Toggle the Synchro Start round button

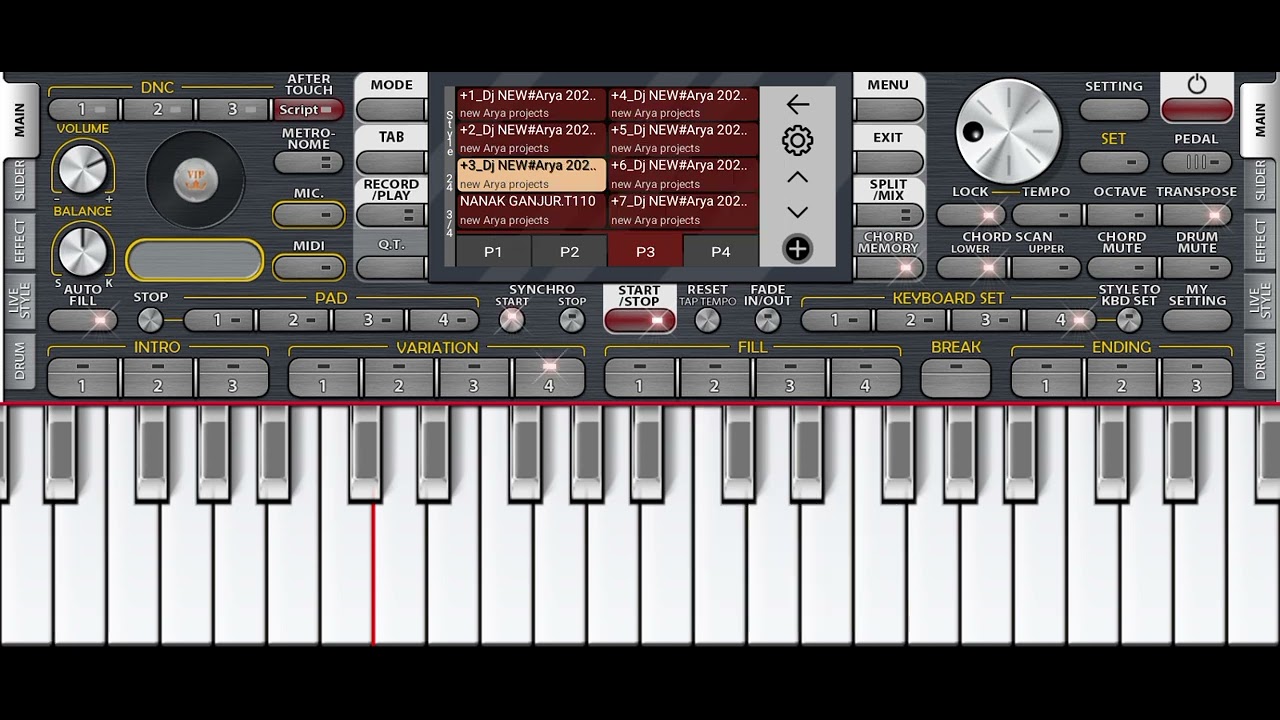click(x=511, y=320)
